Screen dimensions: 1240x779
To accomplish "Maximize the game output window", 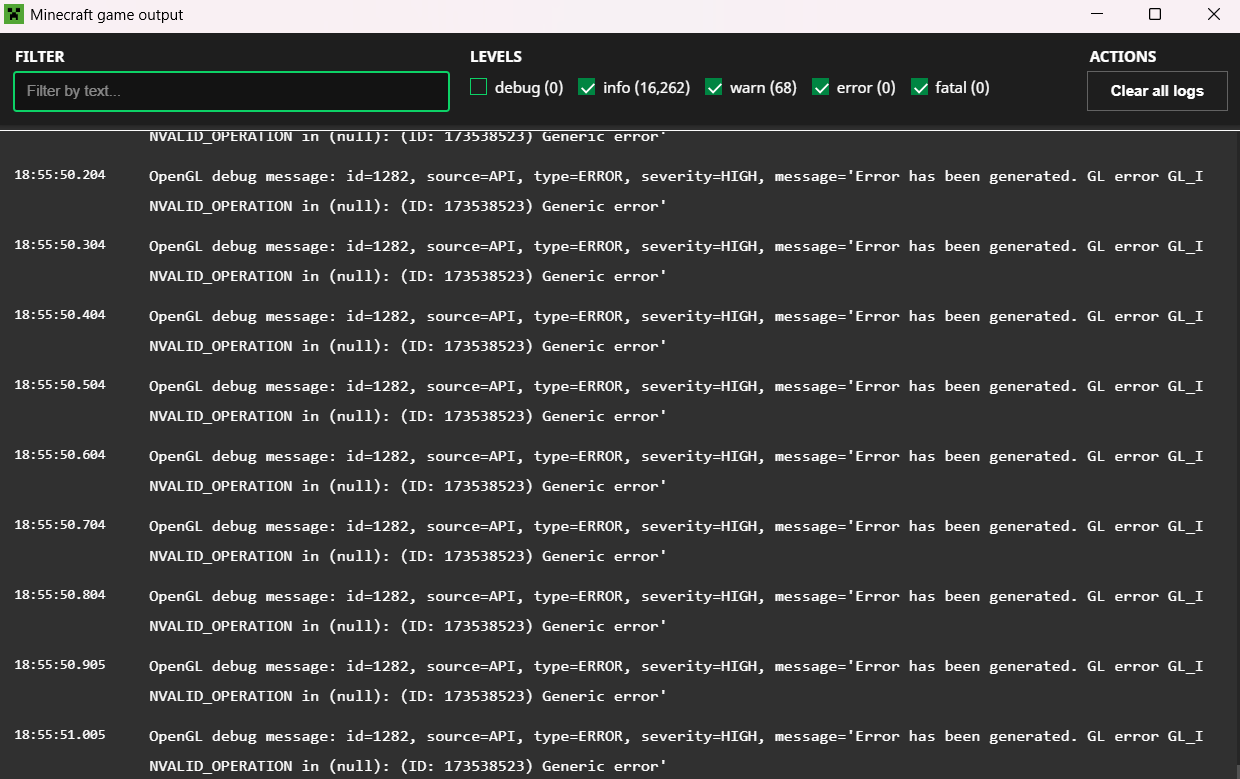I will tap(1155, 15).
